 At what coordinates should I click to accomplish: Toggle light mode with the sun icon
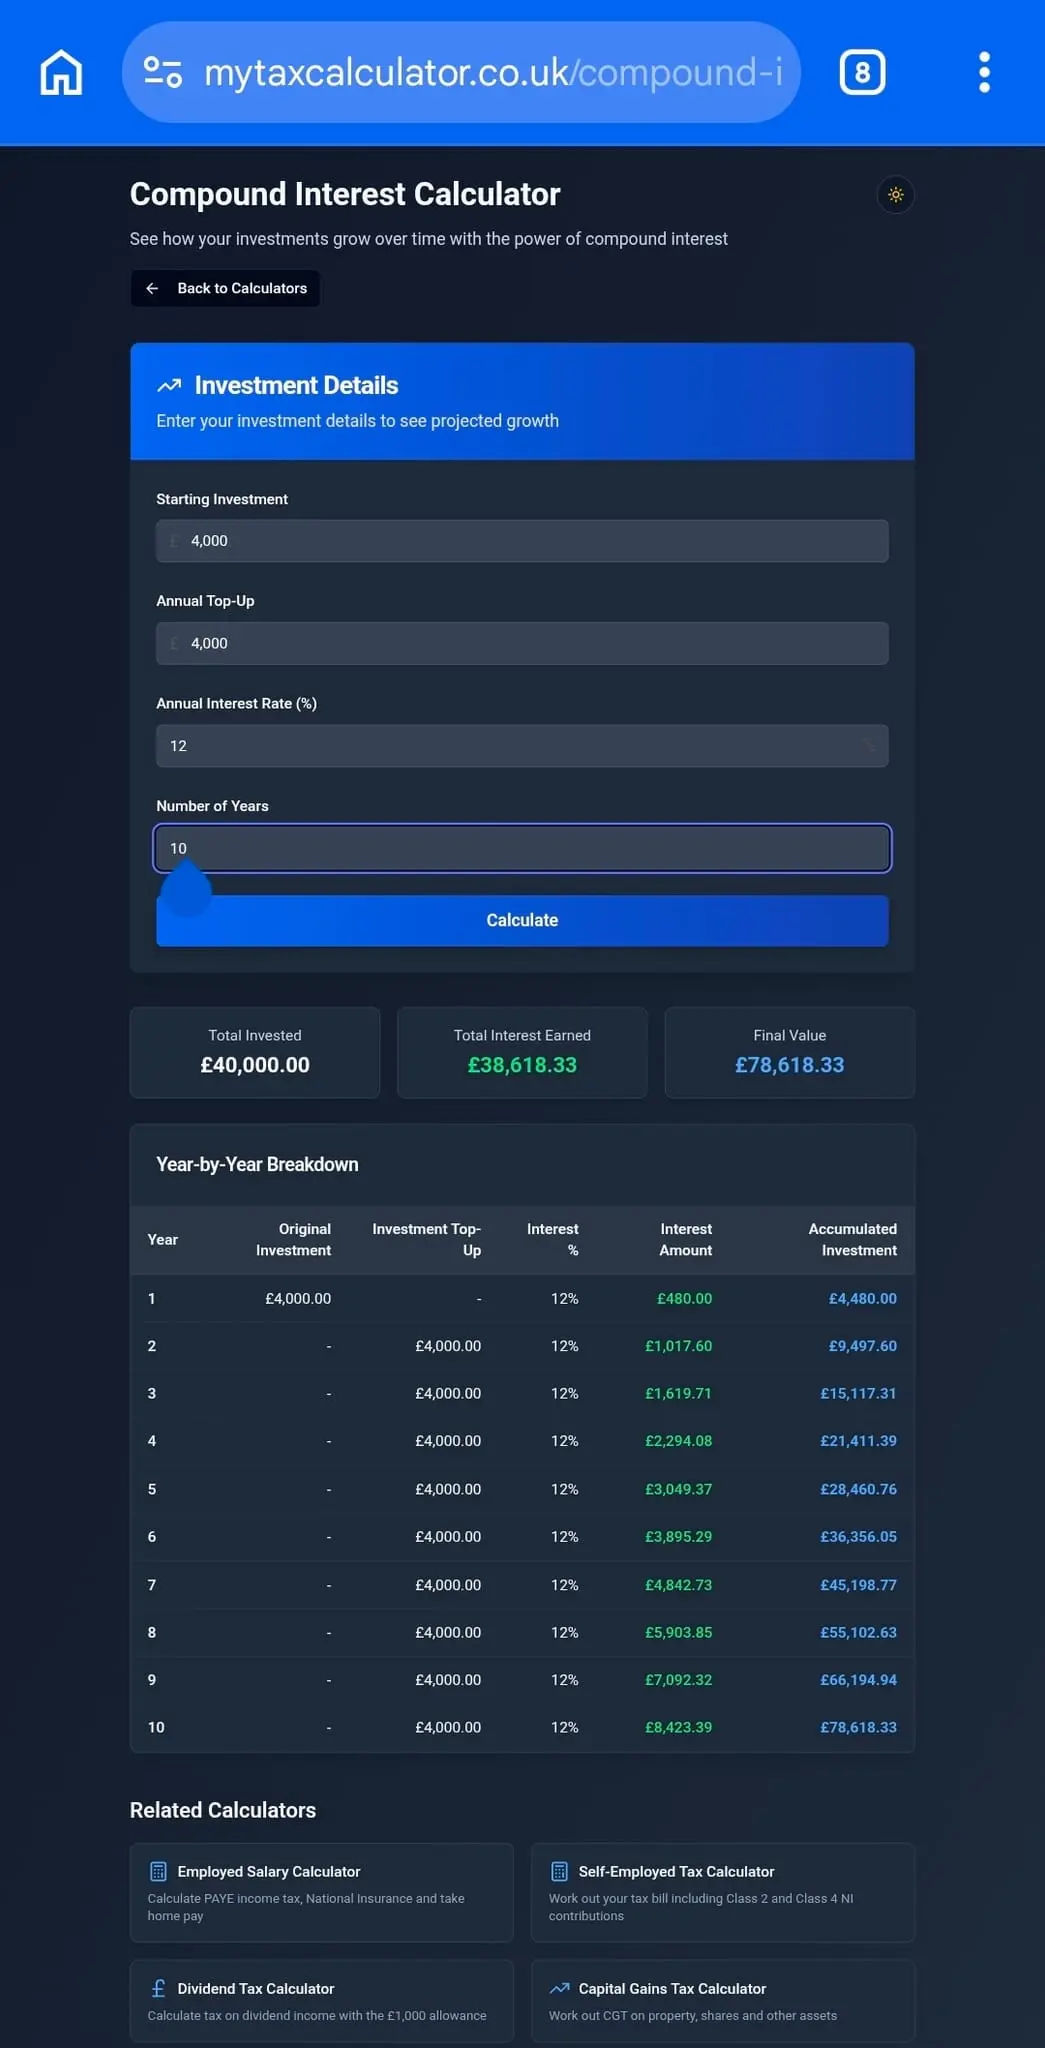895,195
